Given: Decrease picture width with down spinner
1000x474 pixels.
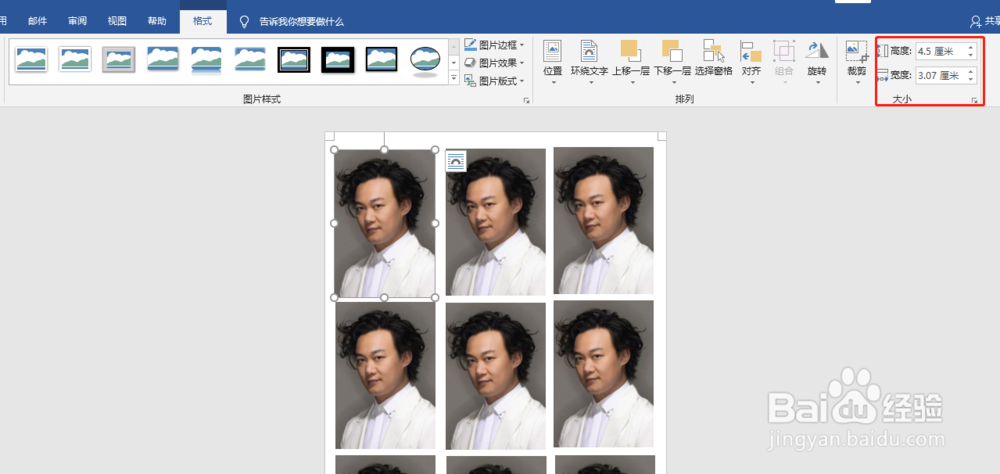Looking at the screenshot, I should (971, 79).
